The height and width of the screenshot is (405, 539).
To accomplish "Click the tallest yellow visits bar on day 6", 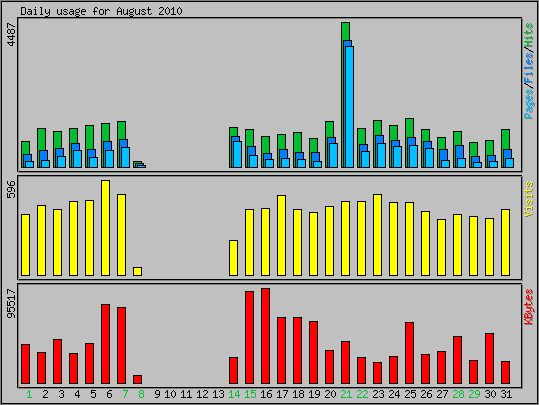I will coord(105,228).
